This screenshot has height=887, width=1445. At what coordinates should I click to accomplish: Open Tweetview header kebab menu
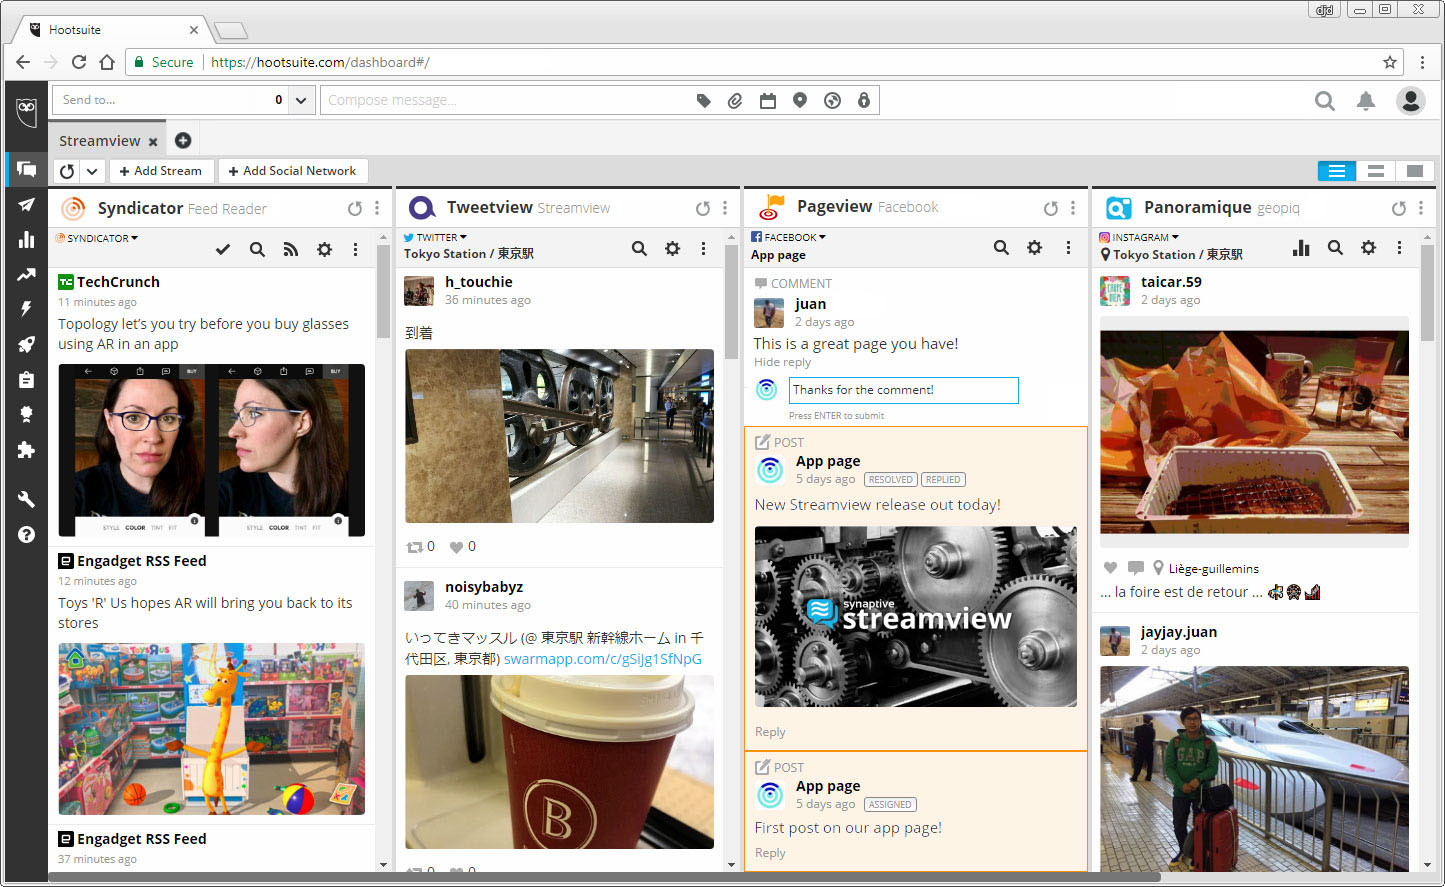pyautogui.click(x=725, y=208)
